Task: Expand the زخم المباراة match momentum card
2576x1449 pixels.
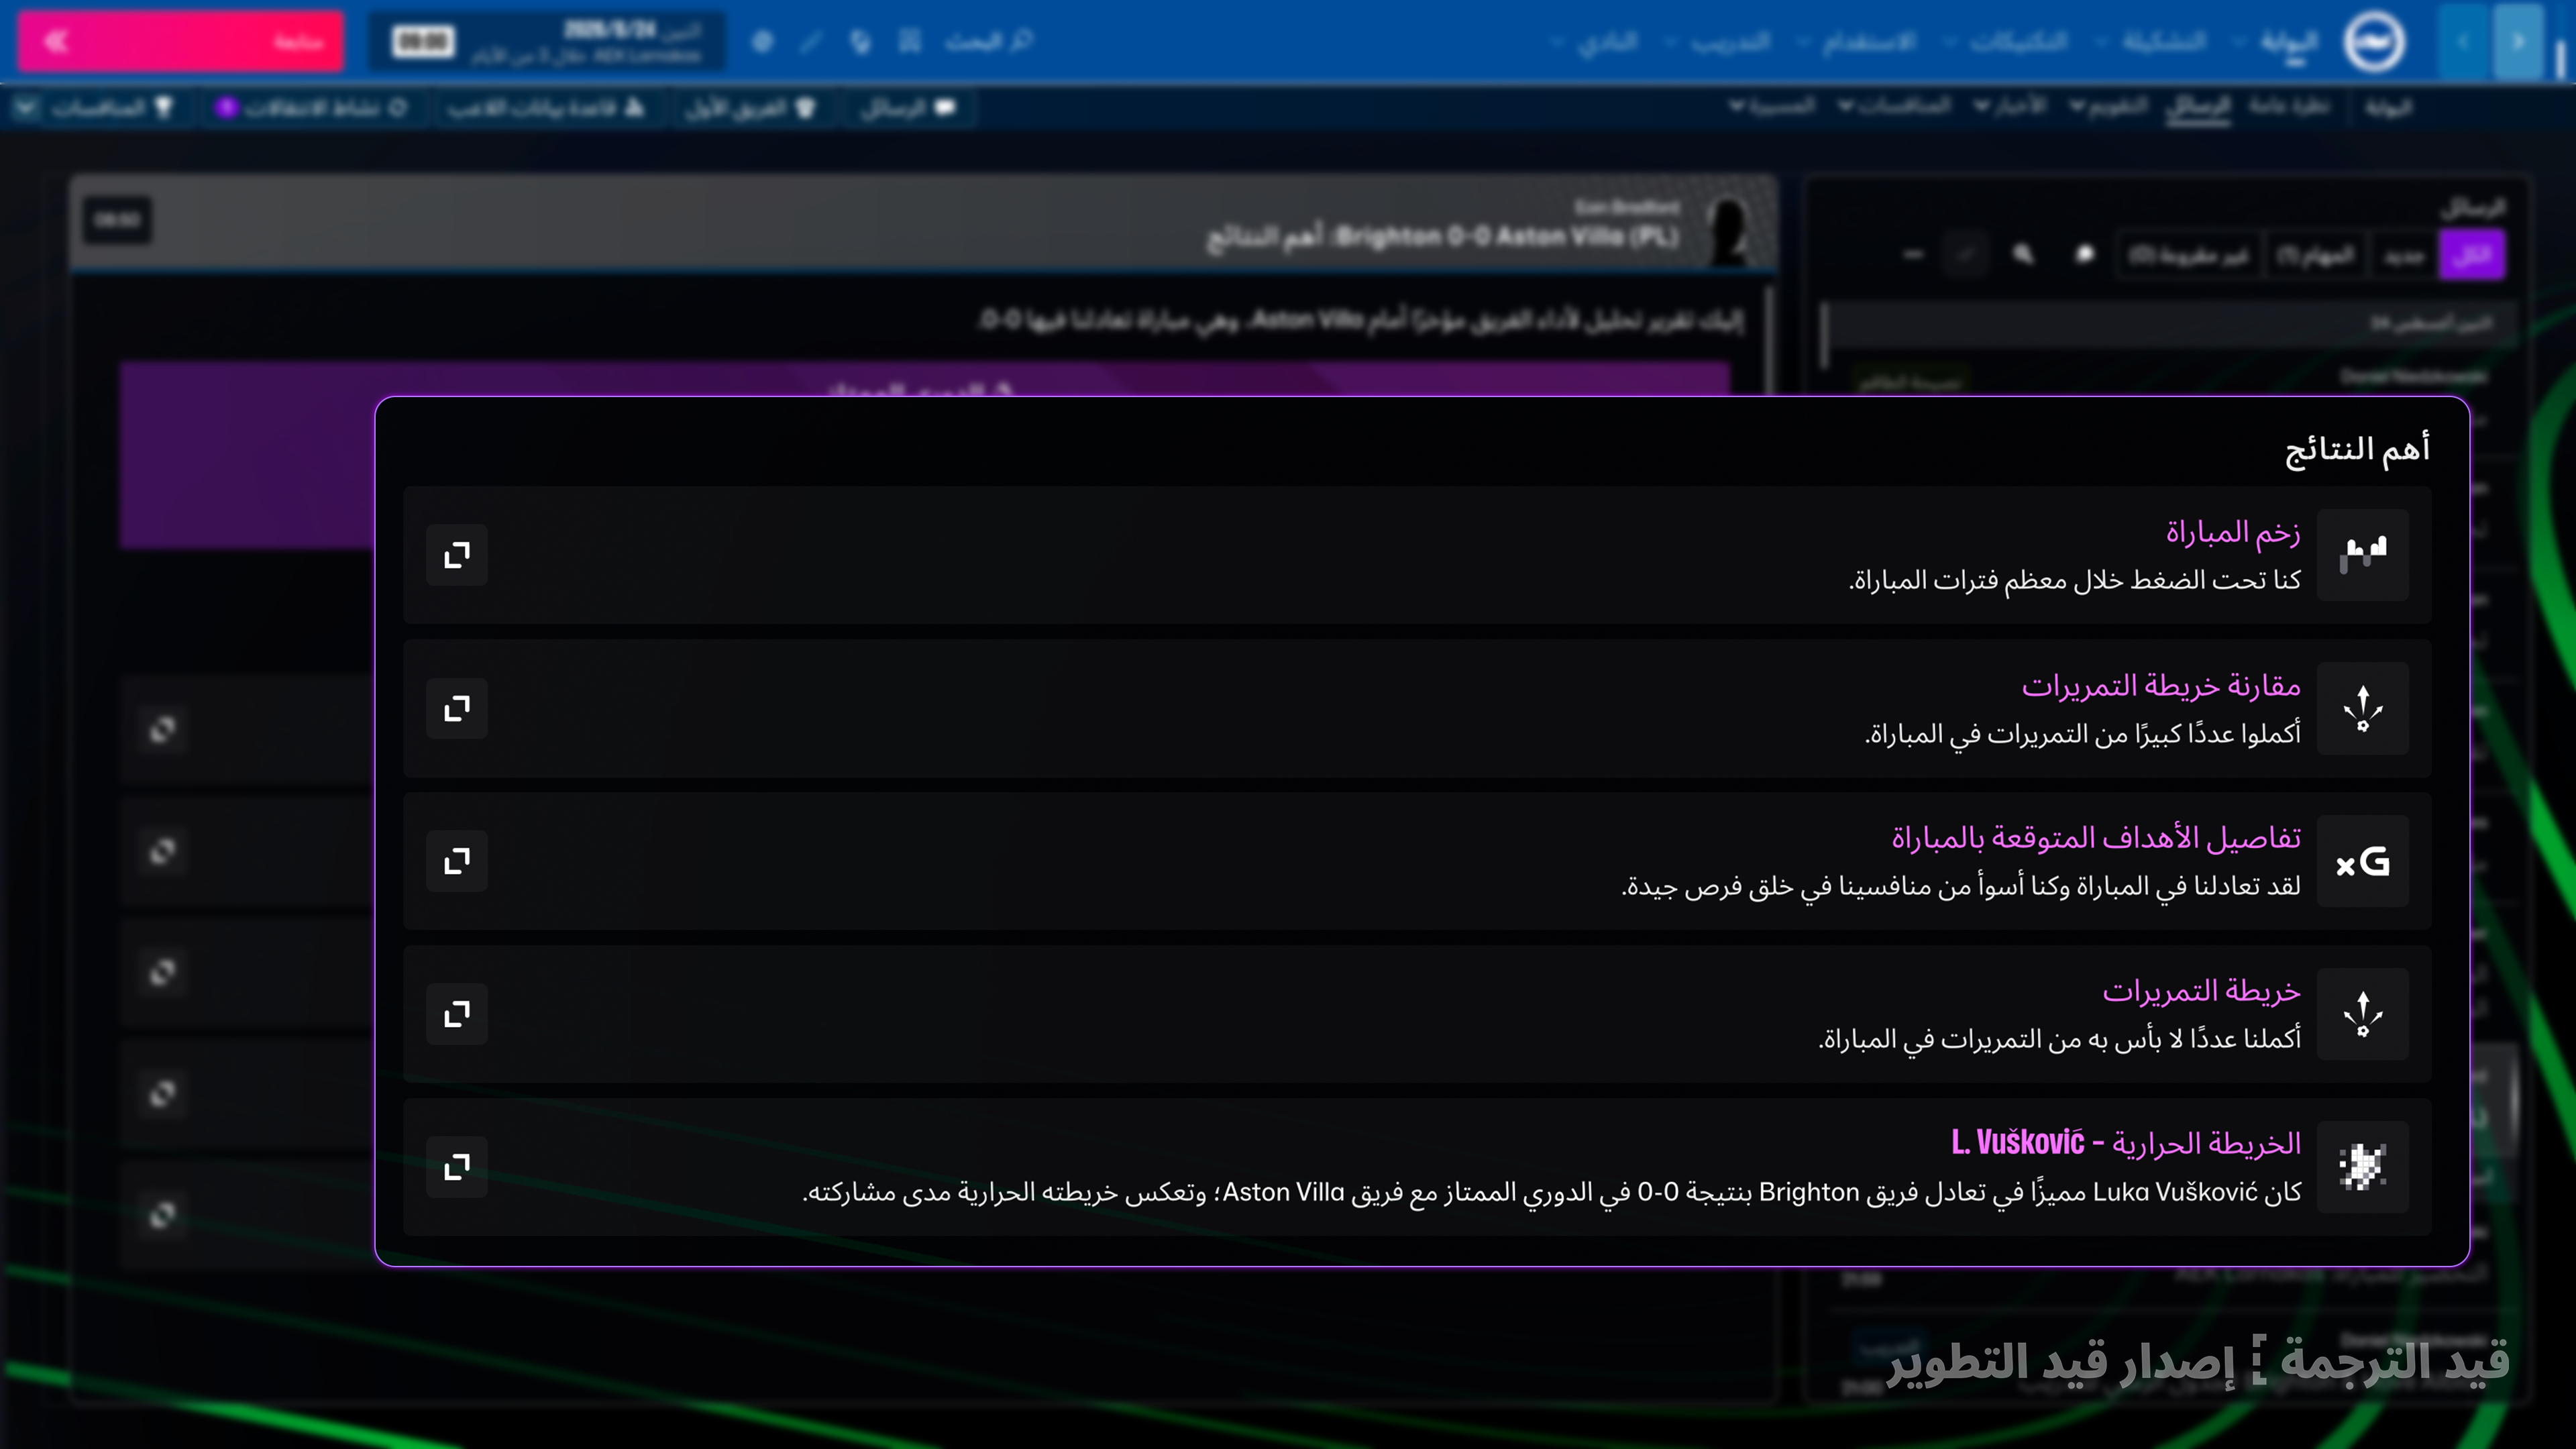Action: point(457,555)
